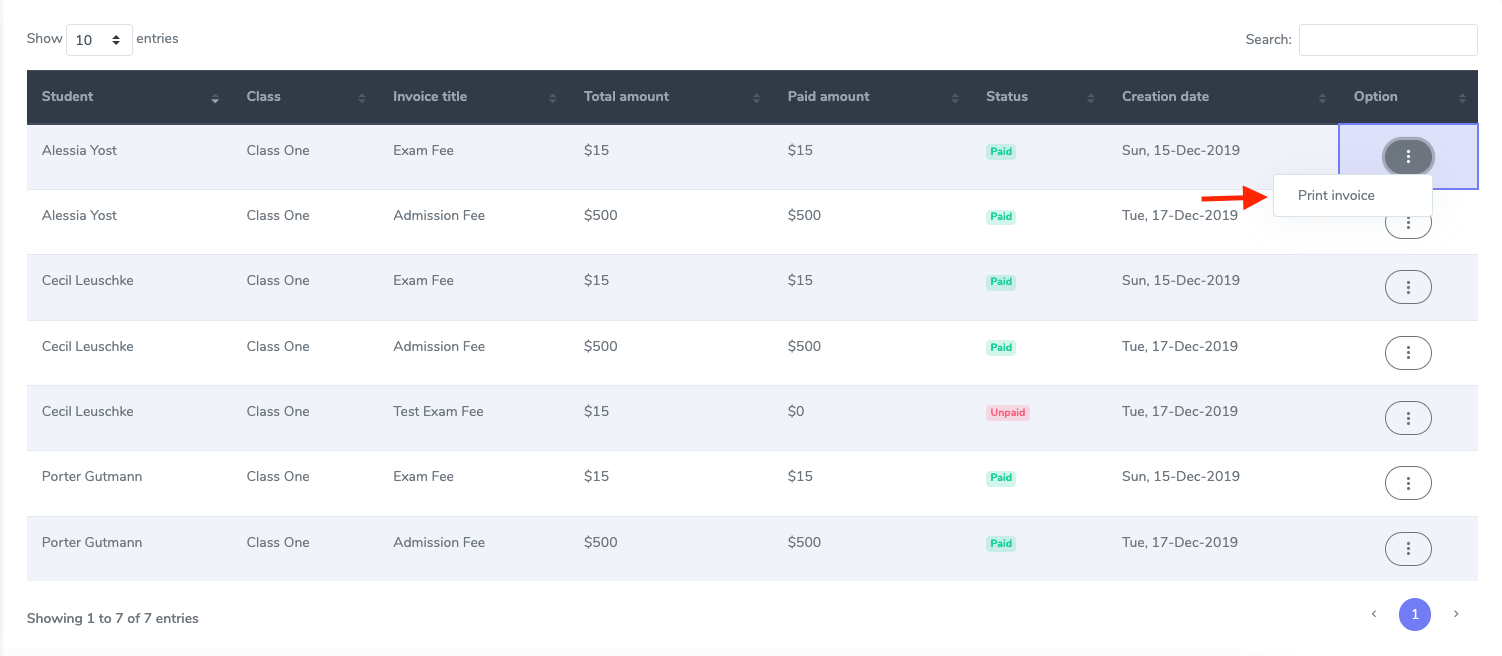Click Paid badge in Cecil Leuschke Admission Fee row

click(1001, 348)
